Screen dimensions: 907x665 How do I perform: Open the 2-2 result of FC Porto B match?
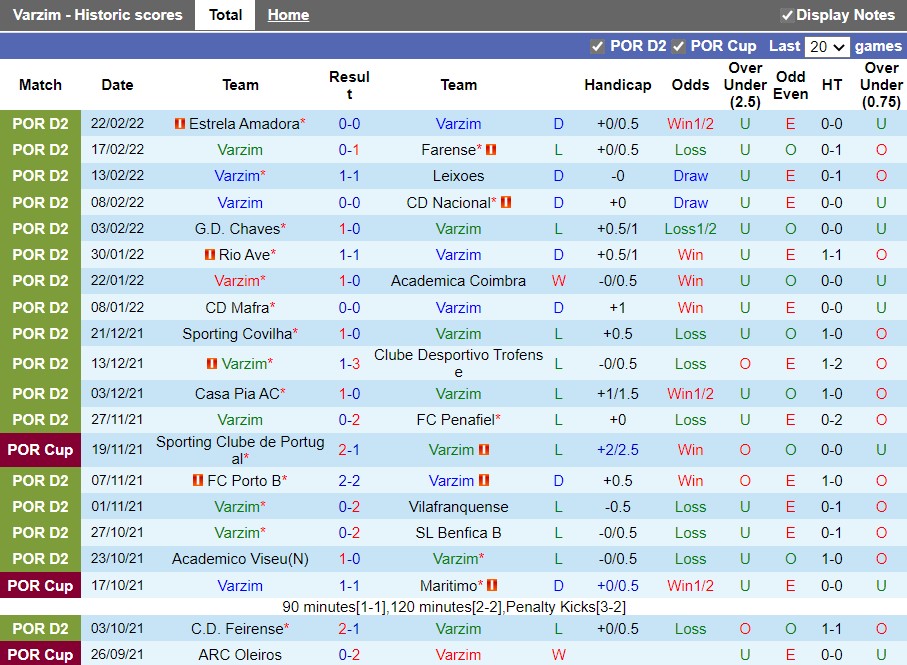pos(349,481)
